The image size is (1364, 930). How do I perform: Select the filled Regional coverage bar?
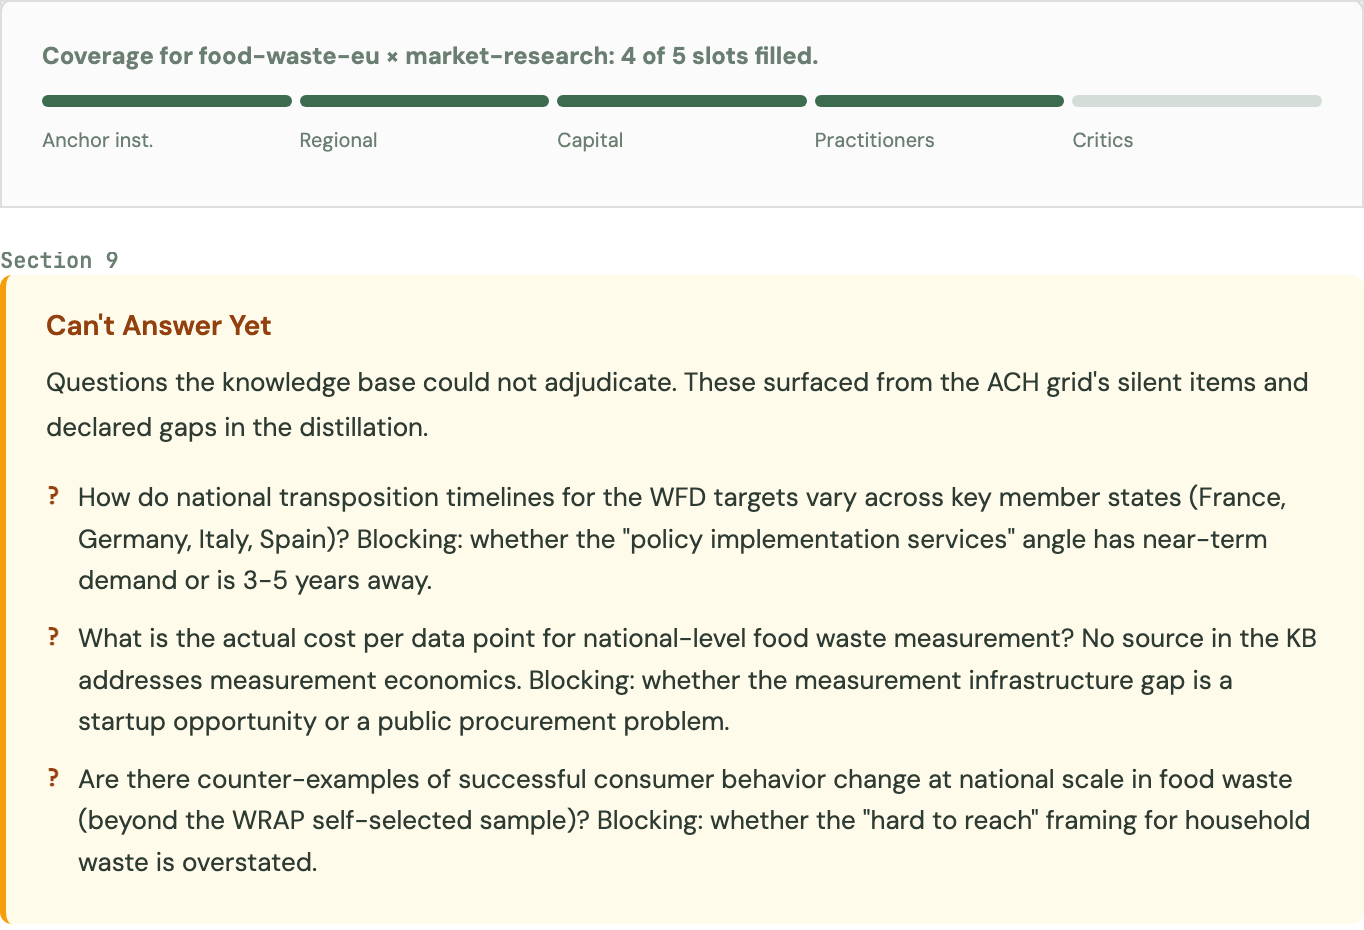424,101
